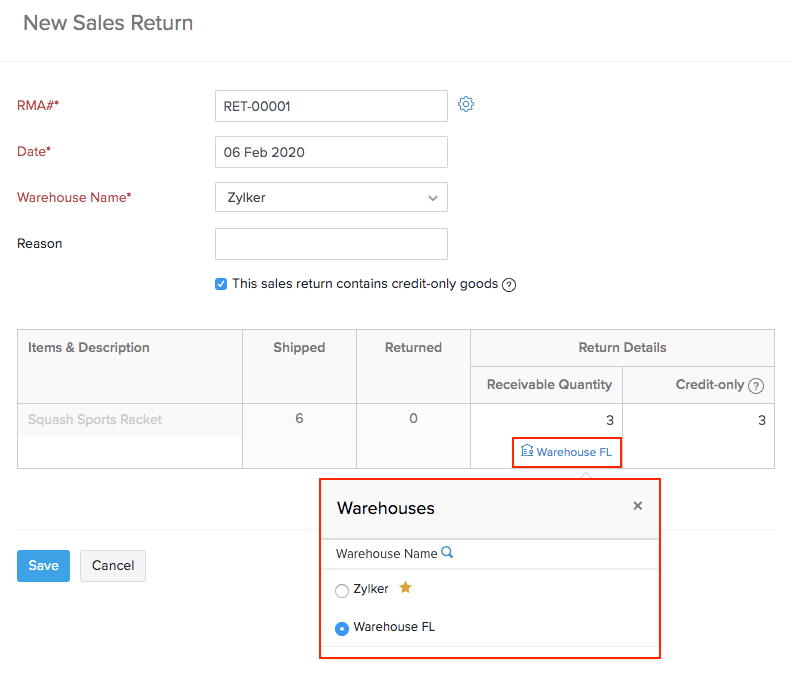The image size is (792, 676).
Task: Close the Warehouses popup
Action: coord(638,506)
